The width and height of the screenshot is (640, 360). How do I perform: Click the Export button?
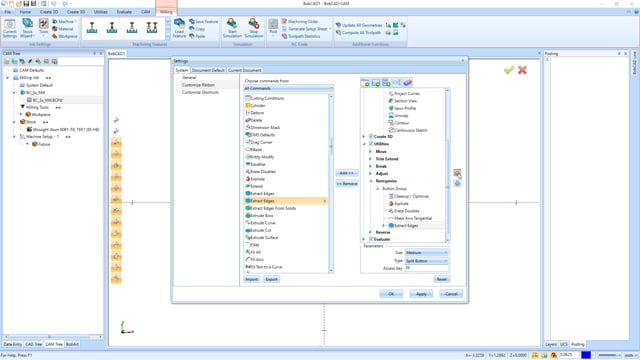271,279
